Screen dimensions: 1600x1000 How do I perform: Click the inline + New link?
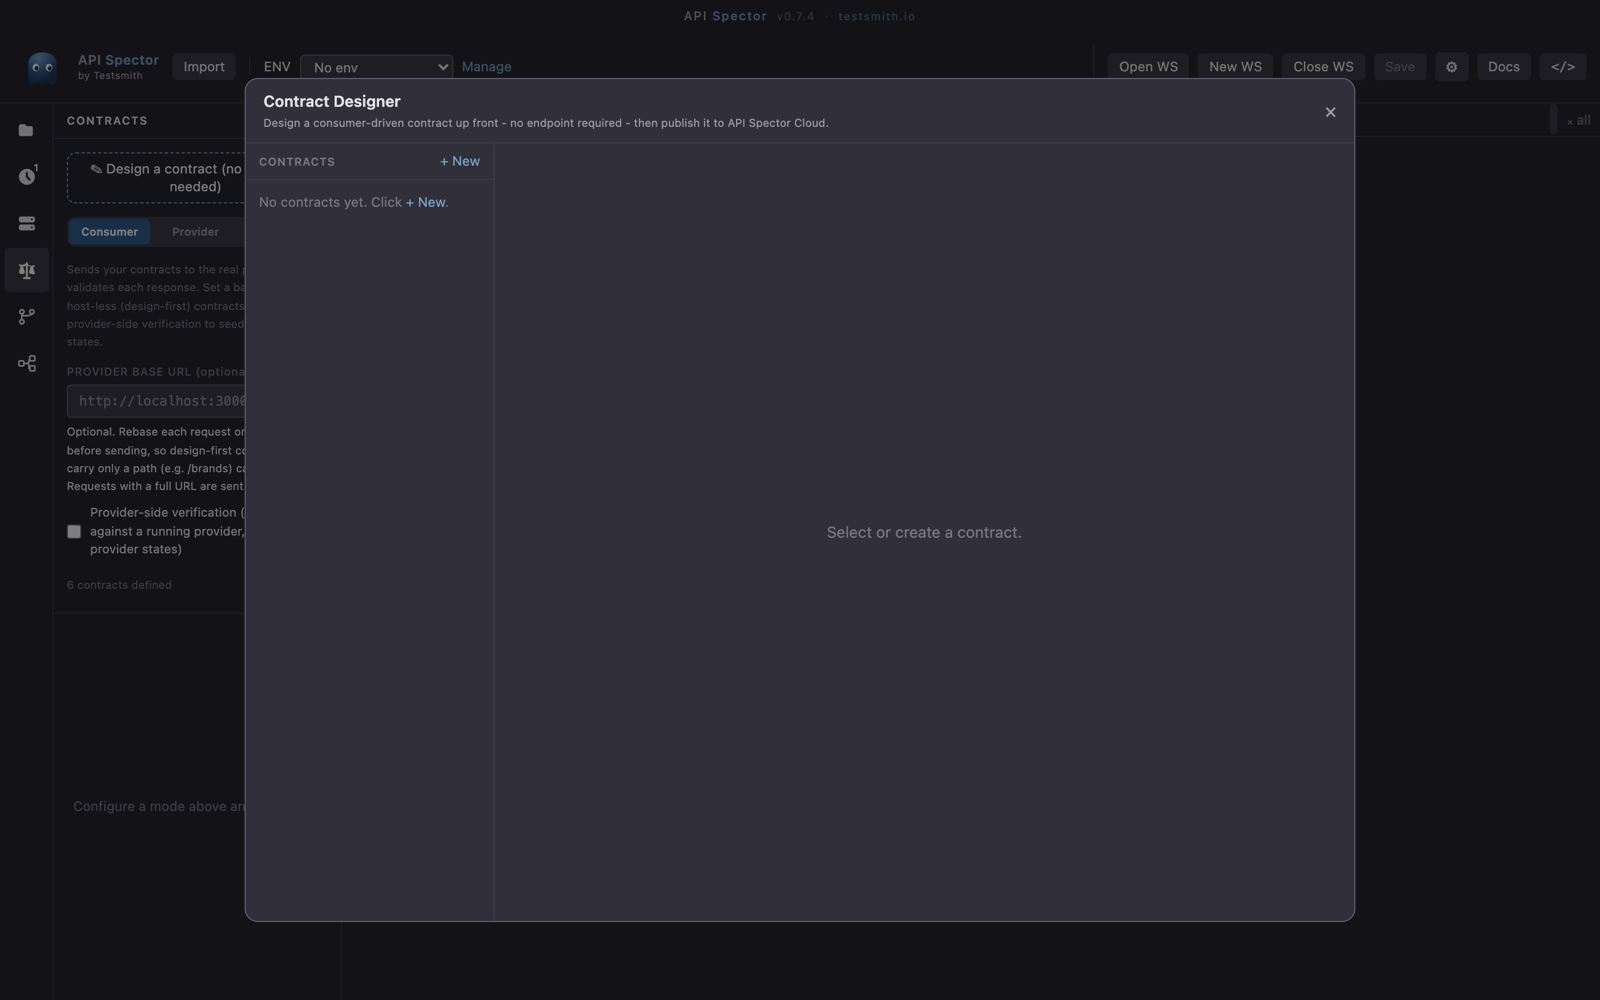coord(425,202)
